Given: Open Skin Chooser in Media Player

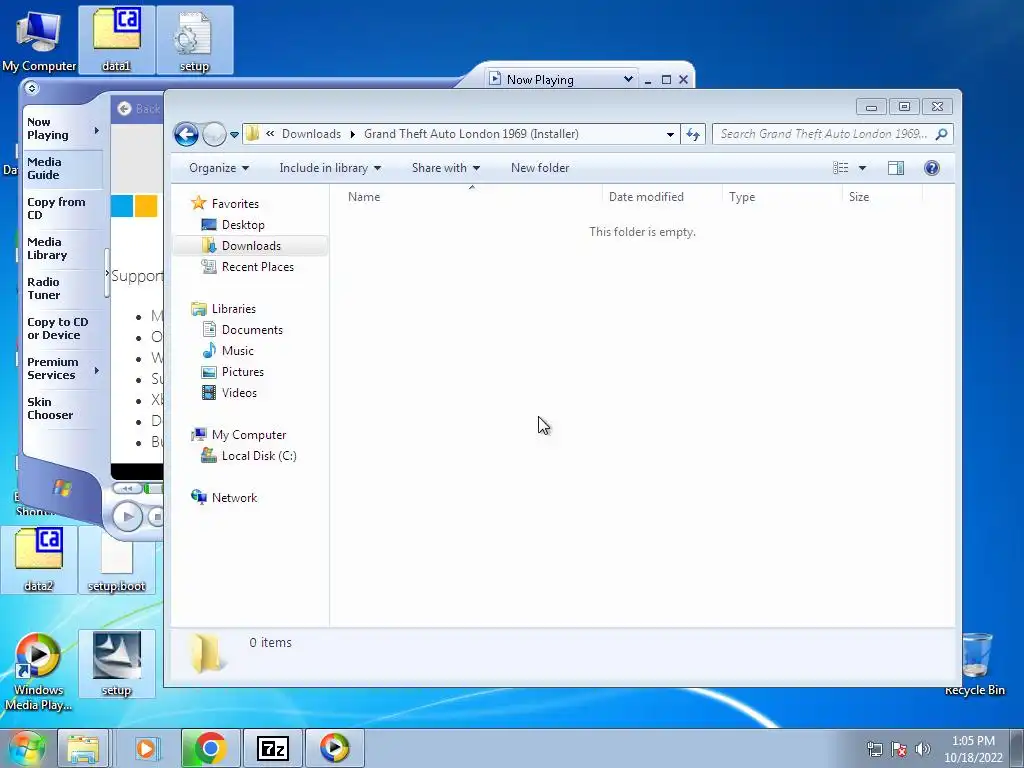Looking at the screenshot, I should (x=63, y=408).
